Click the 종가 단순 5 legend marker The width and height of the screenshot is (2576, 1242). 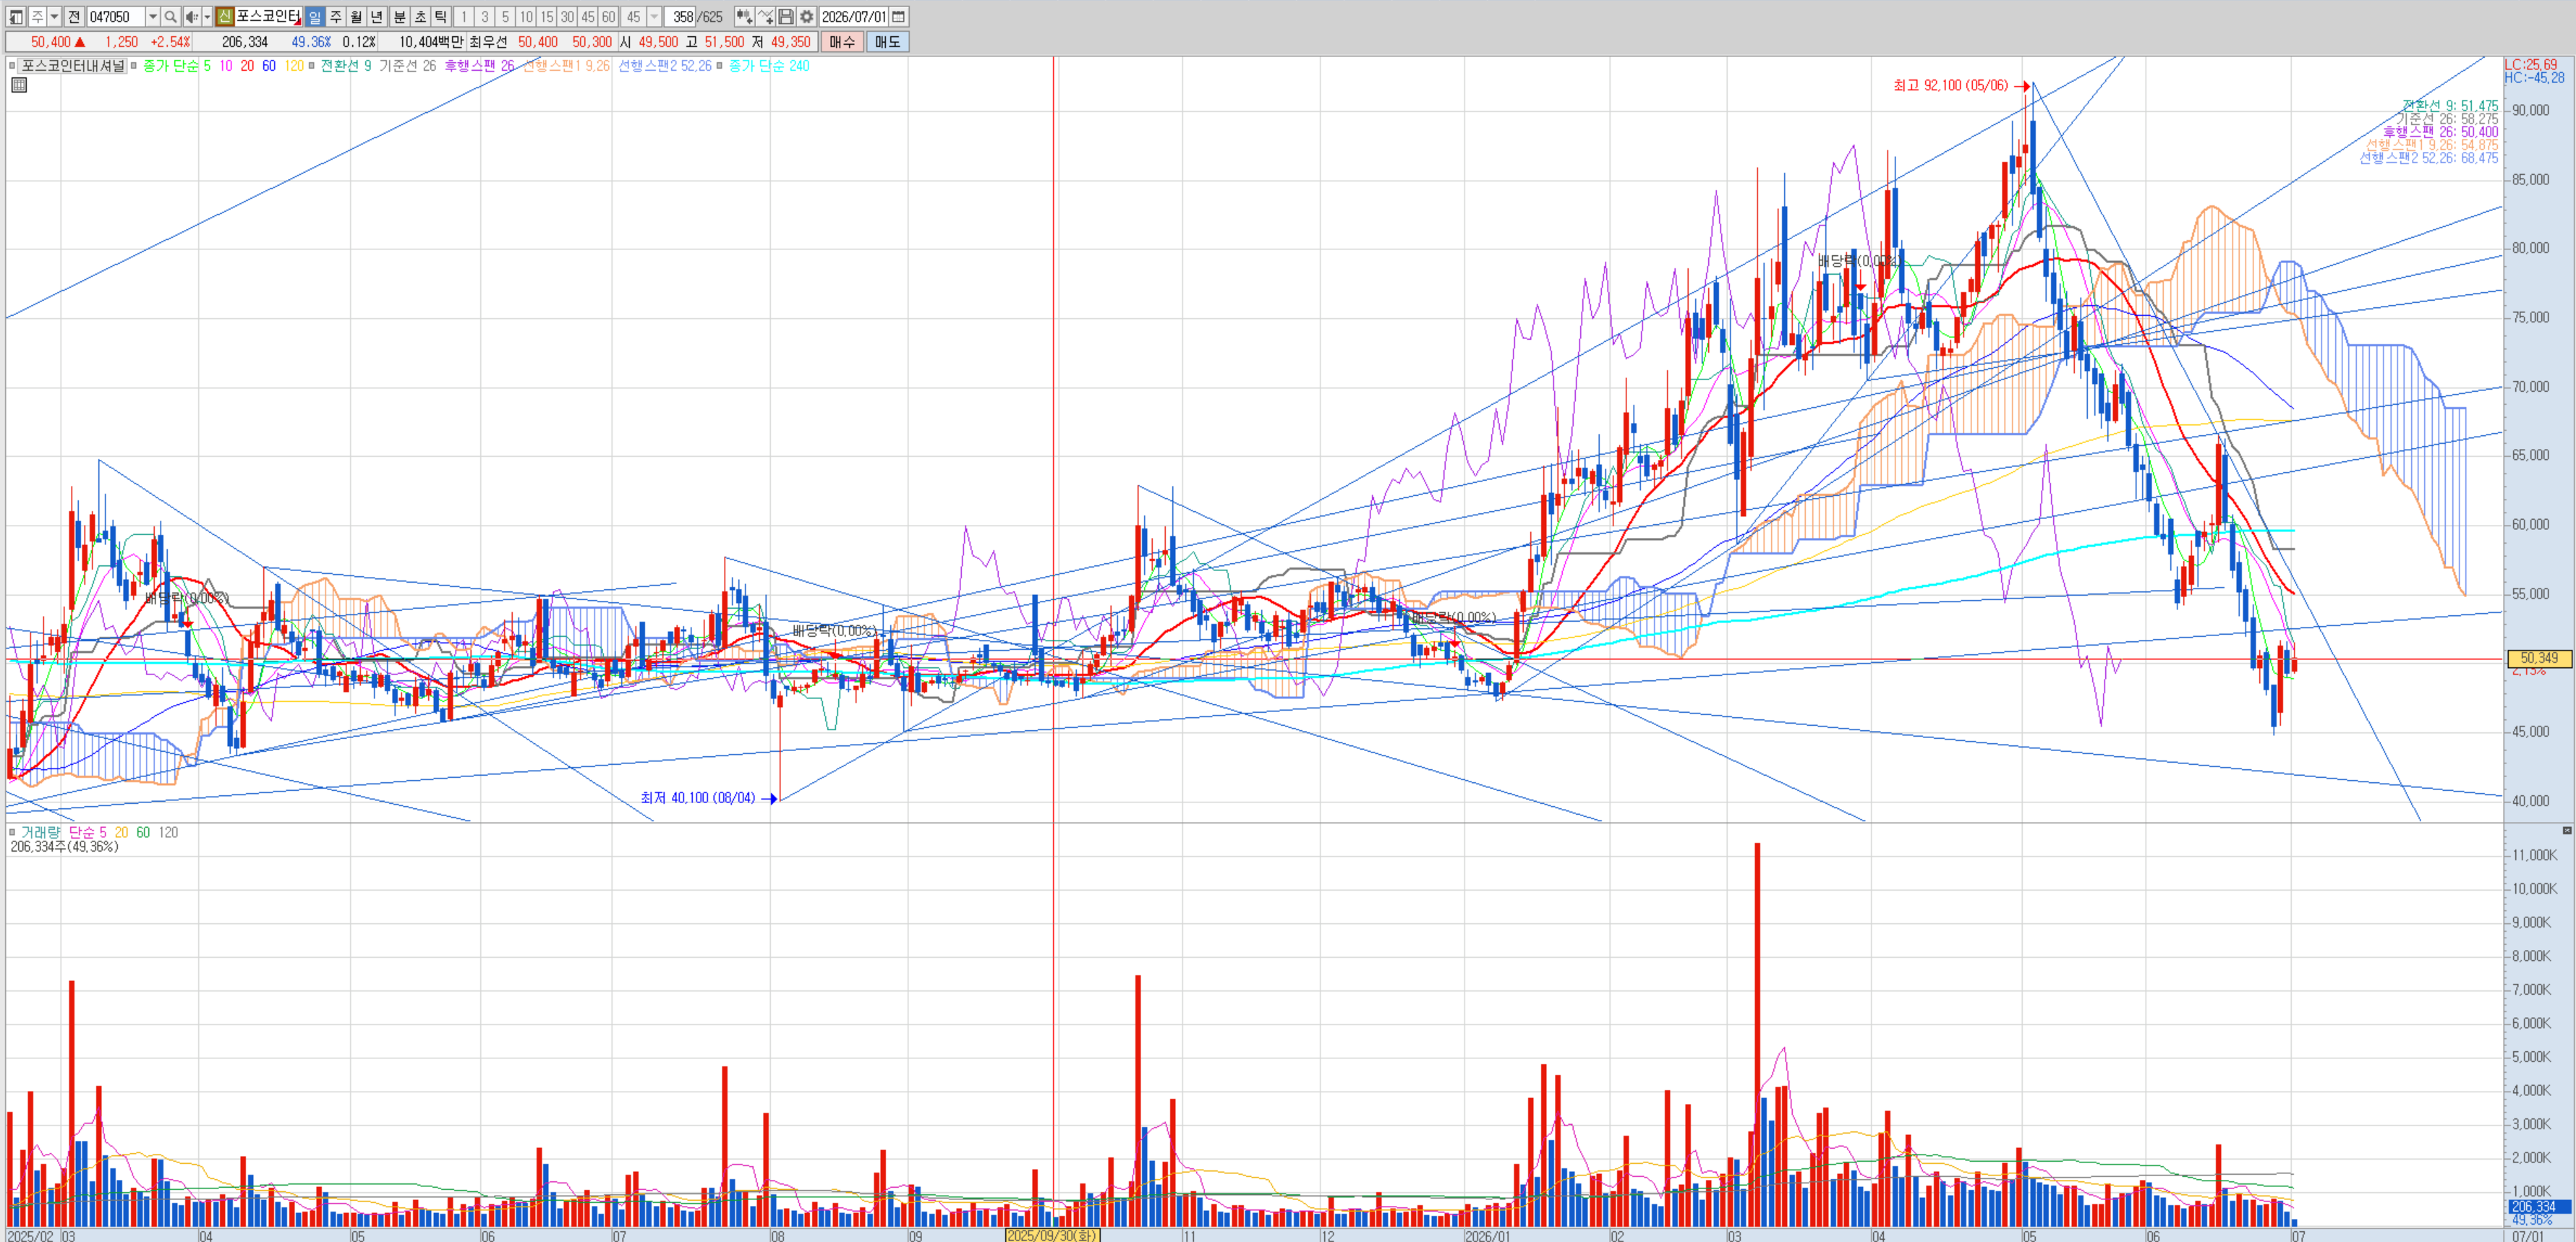134,66
